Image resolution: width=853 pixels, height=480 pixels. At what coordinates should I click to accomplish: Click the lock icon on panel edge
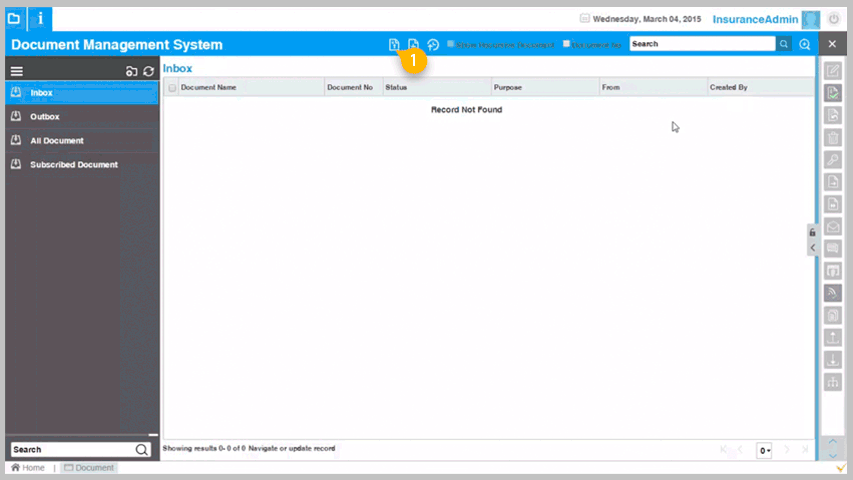[812, 232]
